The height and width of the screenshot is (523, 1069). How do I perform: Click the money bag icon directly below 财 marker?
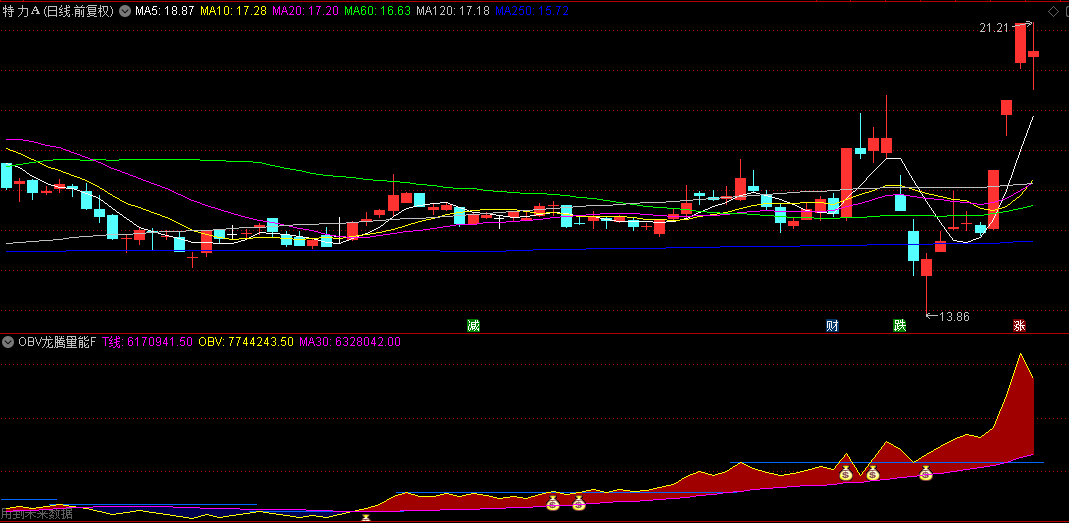(x=846, y=473)
